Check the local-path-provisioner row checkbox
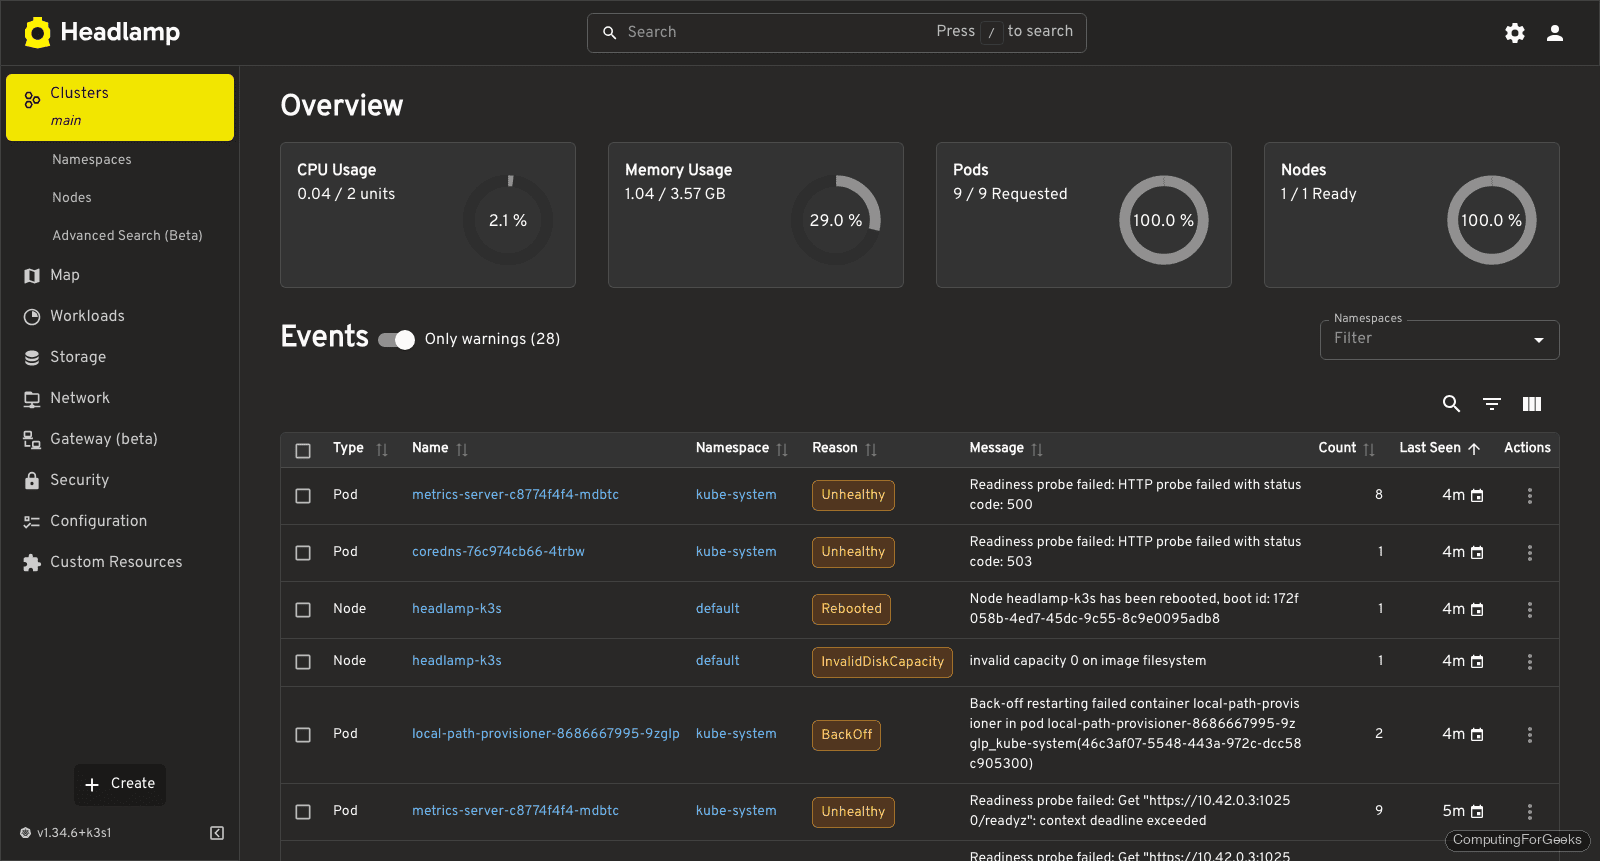Image resolution: width=1600 pixels, height=861 pixels. tap(303, 735)
